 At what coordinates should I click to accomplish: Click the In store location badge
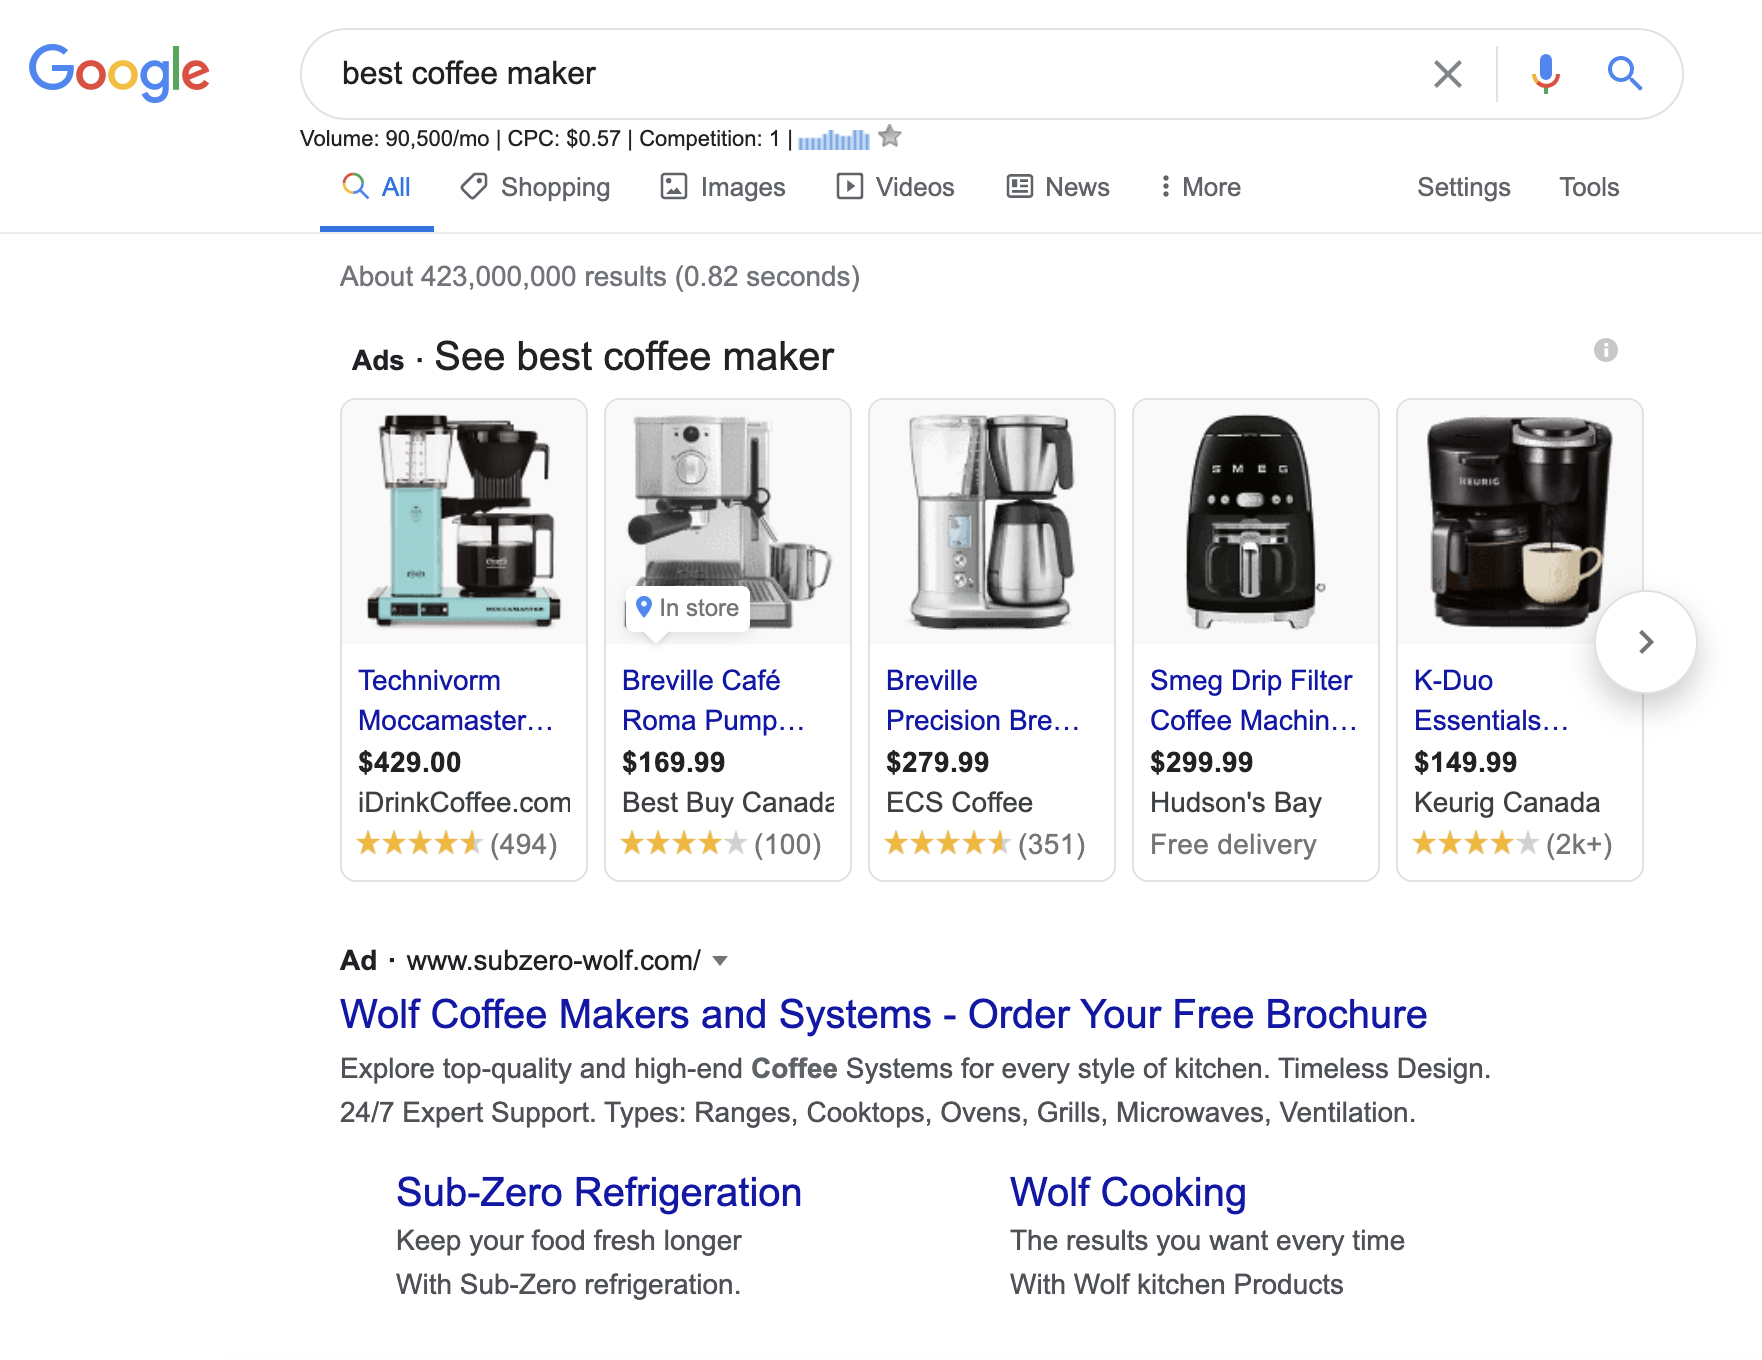688,608
